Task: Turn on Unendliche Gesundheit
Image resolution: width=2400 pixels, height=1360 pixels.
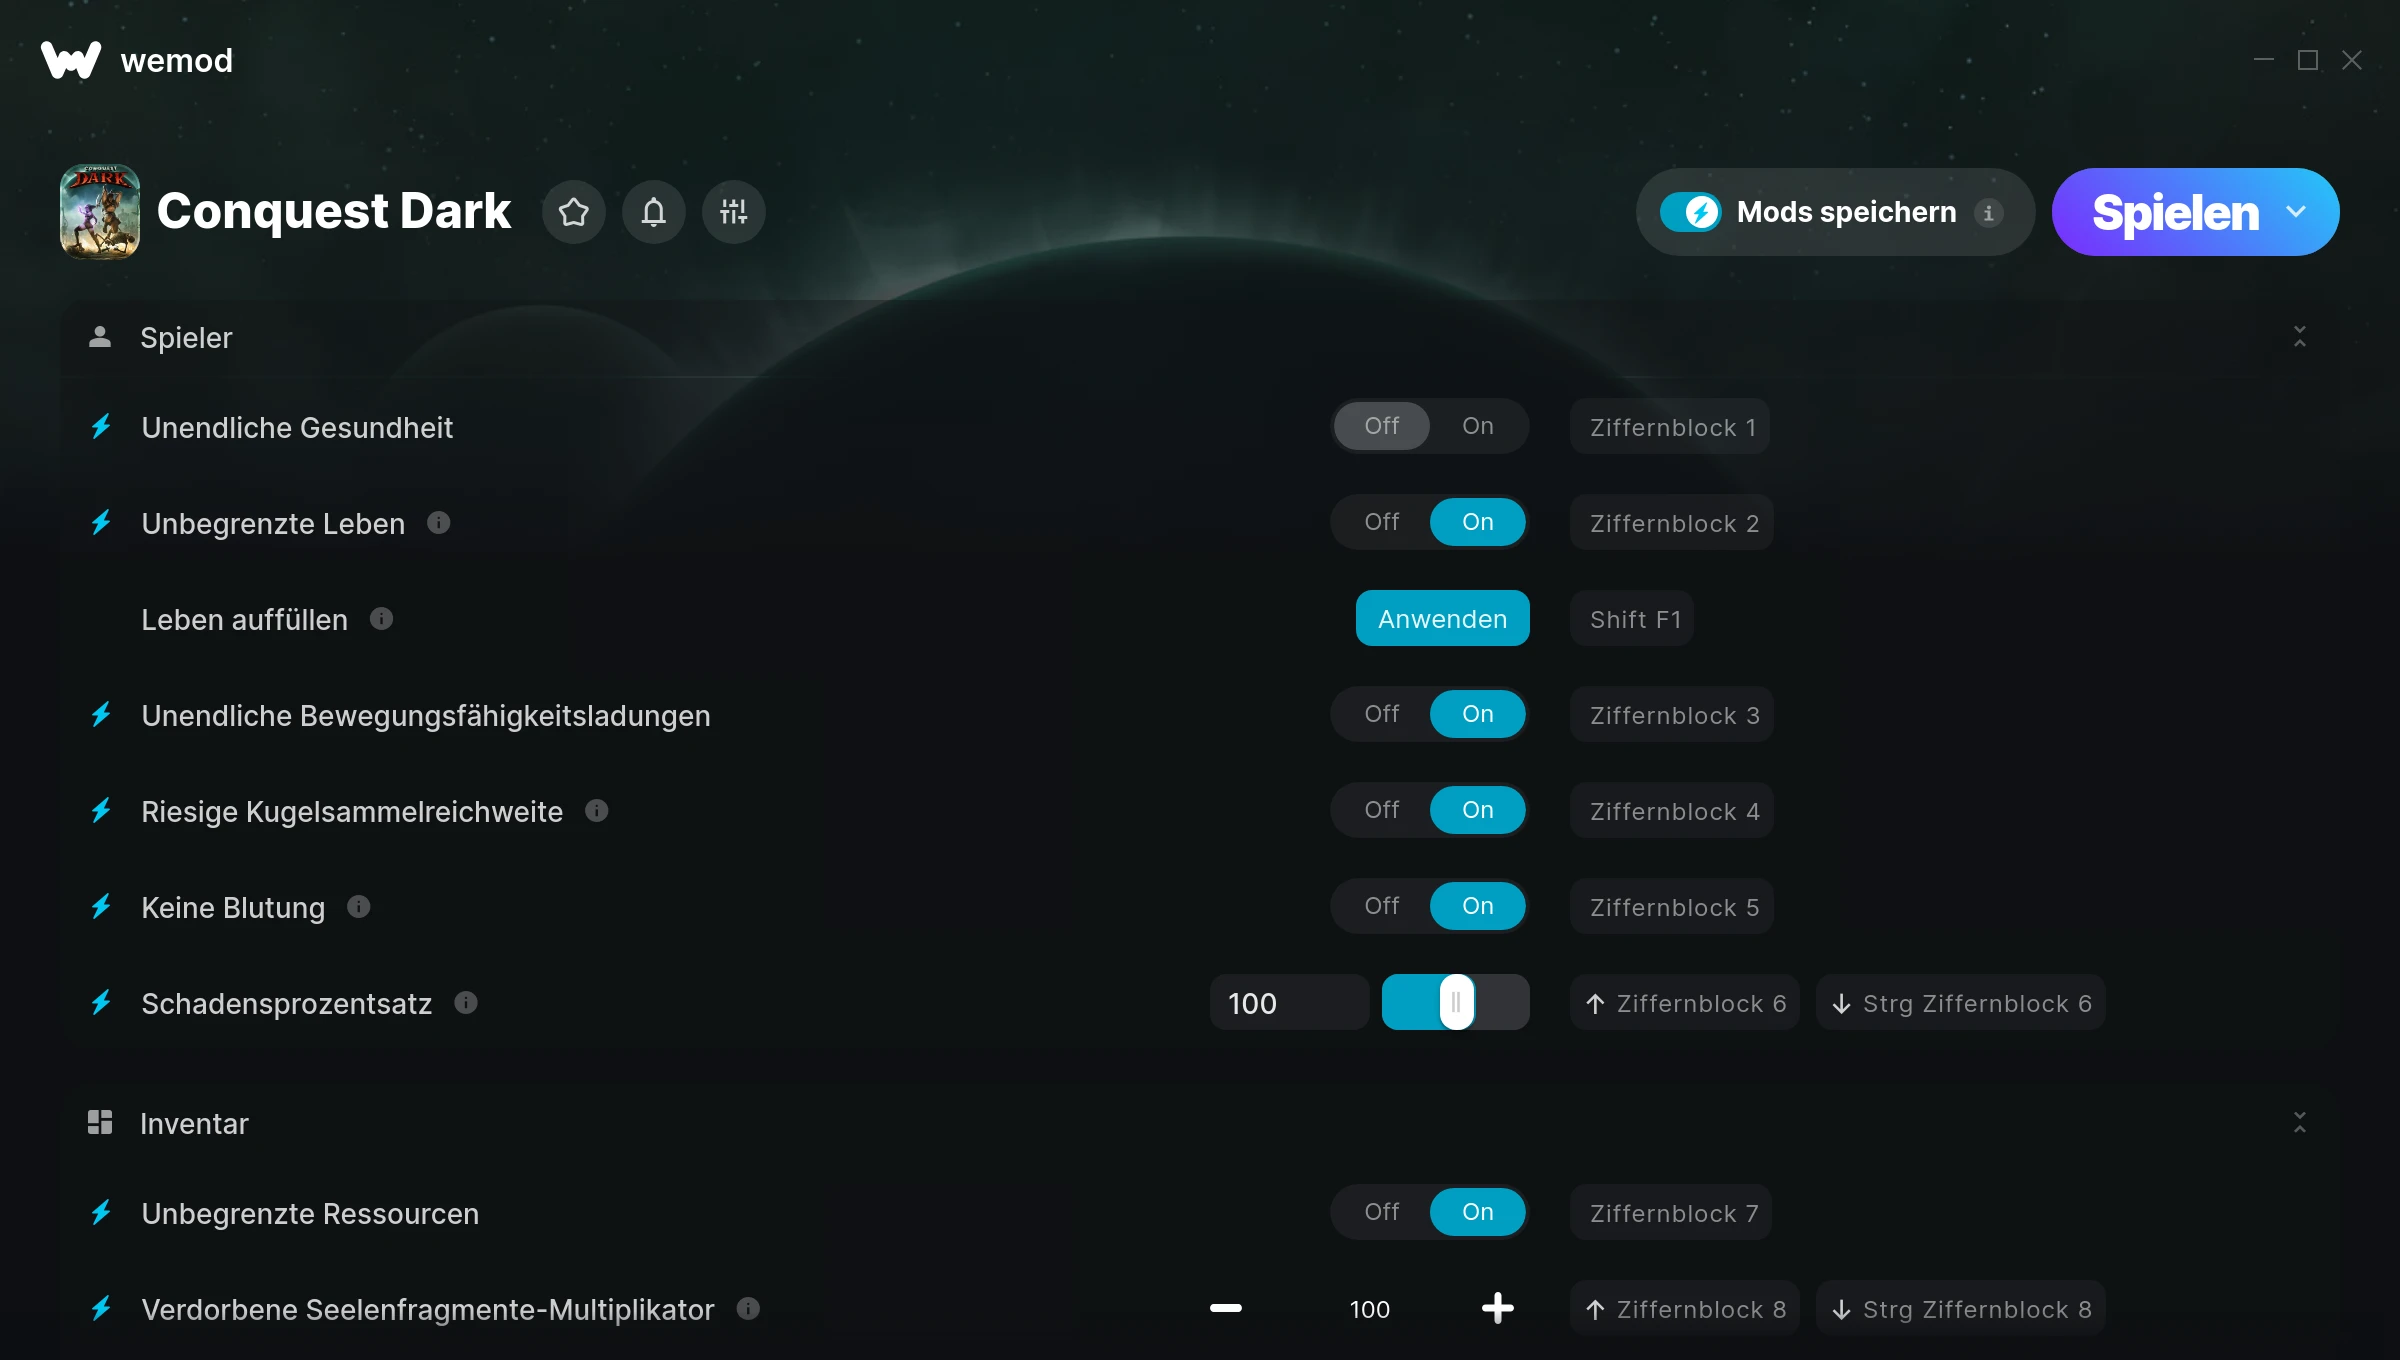Action: coord(1478,426)
